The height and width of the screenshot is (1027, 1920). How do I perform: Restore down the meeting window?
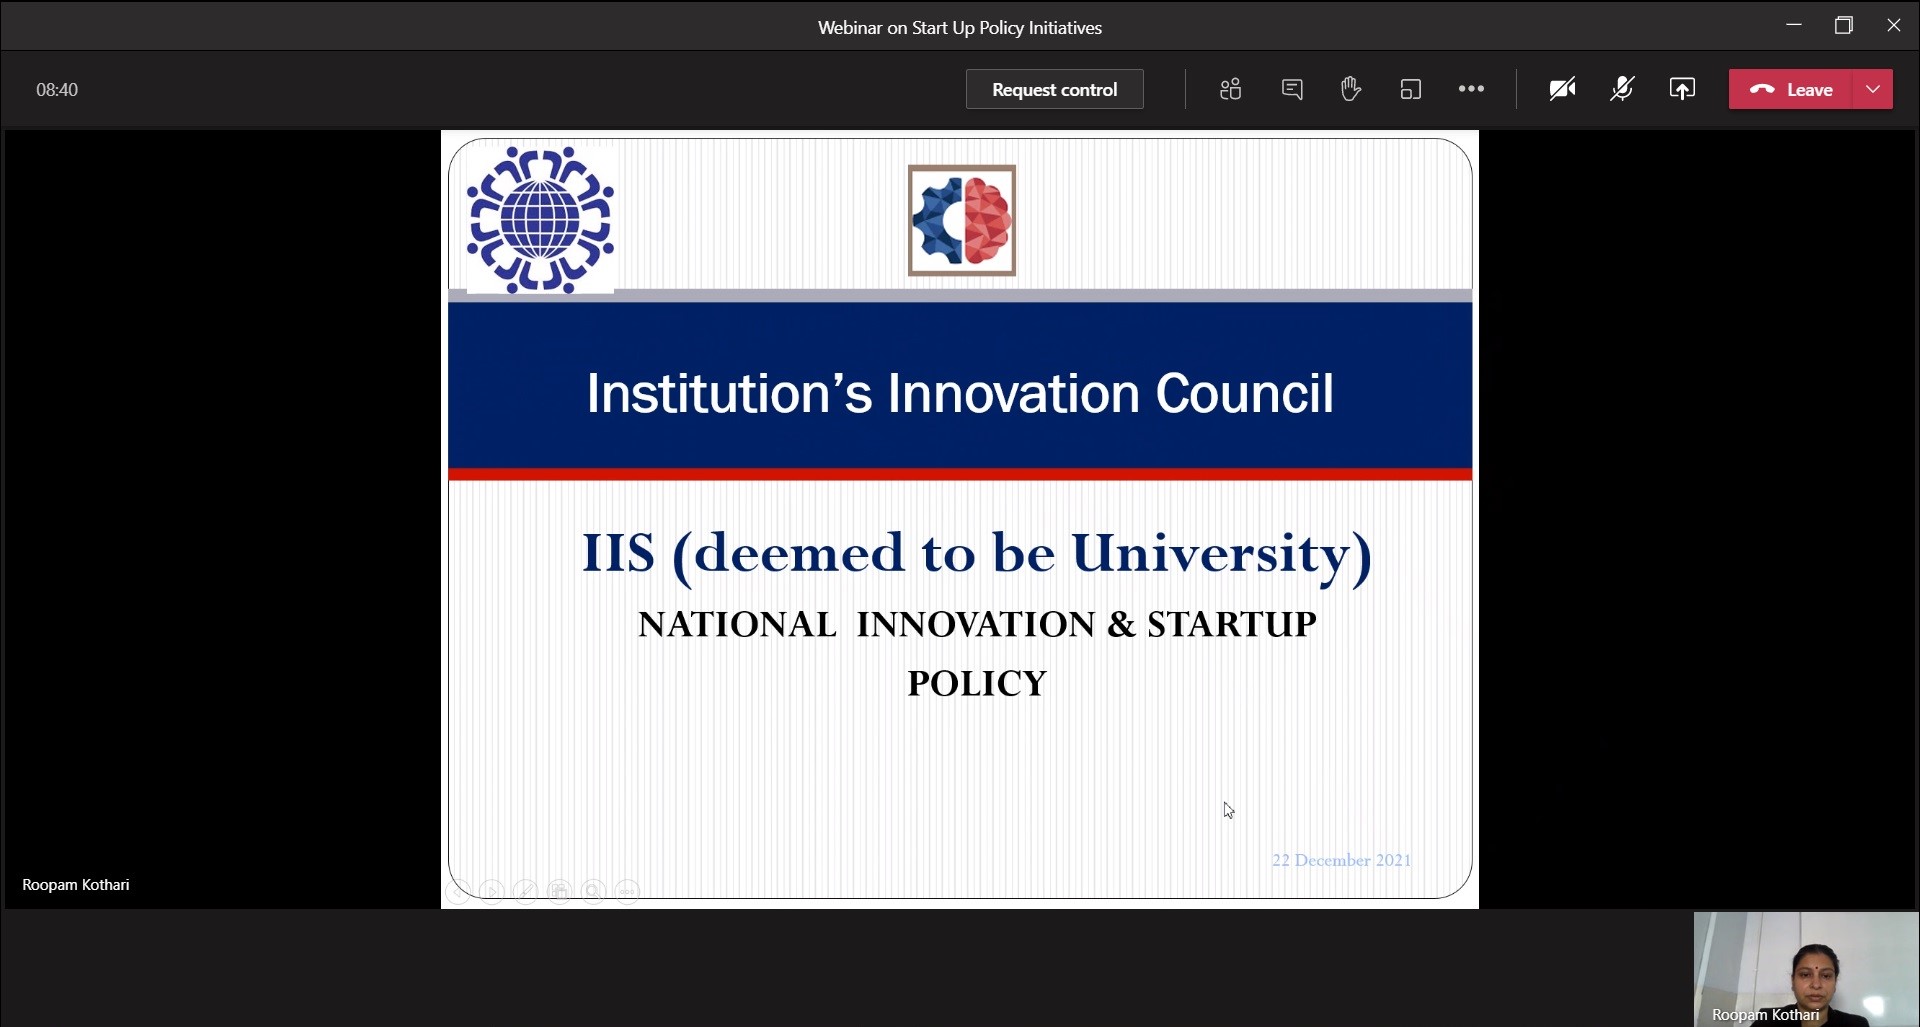1844,26
